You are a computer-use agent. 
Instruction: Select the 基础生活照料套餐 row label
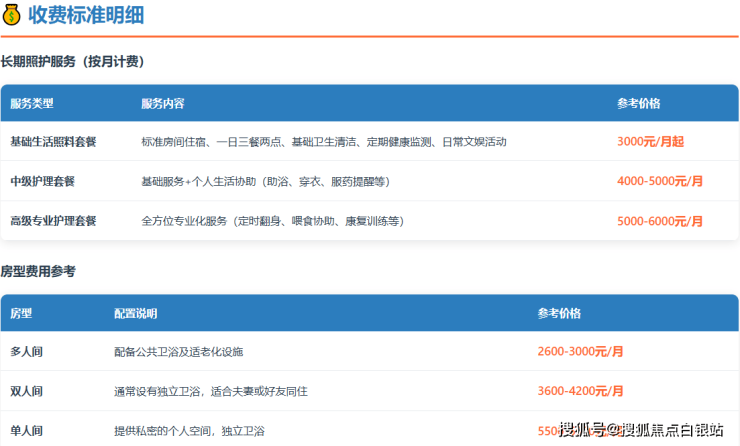pyautogui.click(x=53, y=142)
